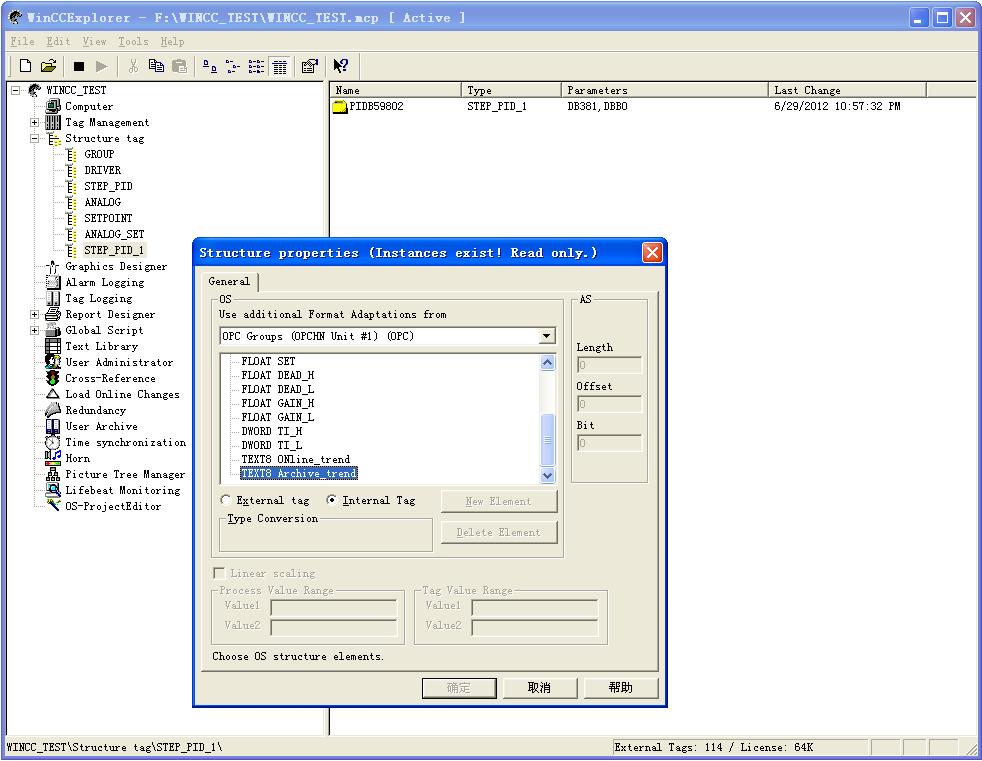Click the Bit input field

(609, 443)
